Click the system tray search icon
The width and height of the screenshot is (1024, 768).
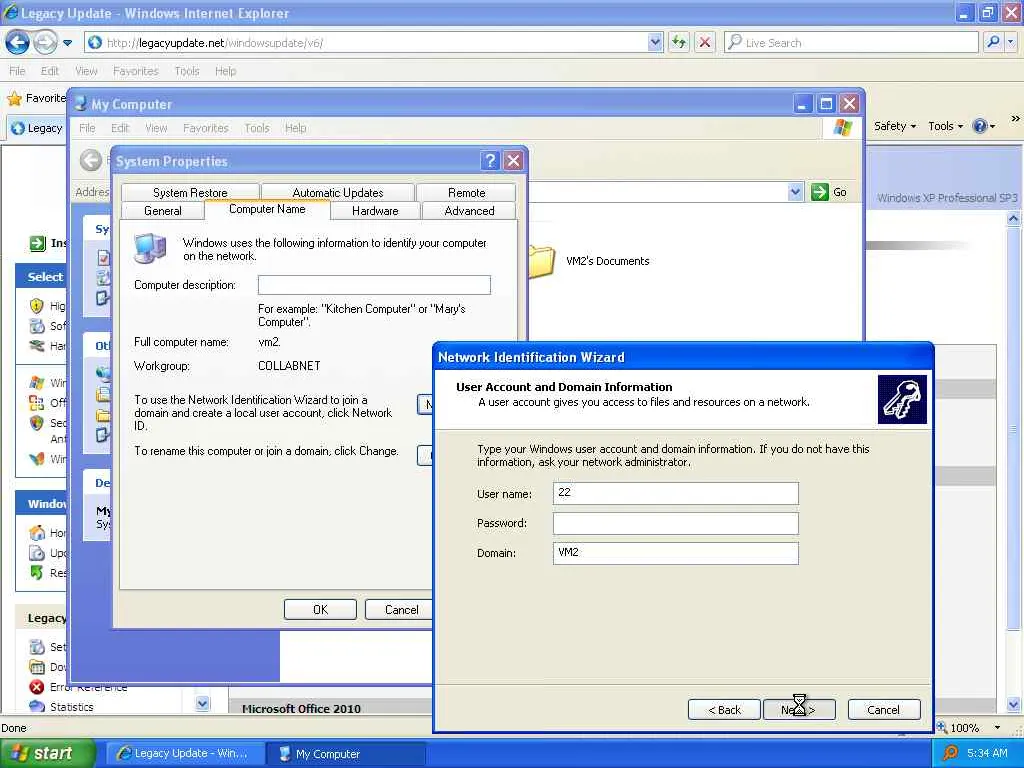[x=950, y=753]
